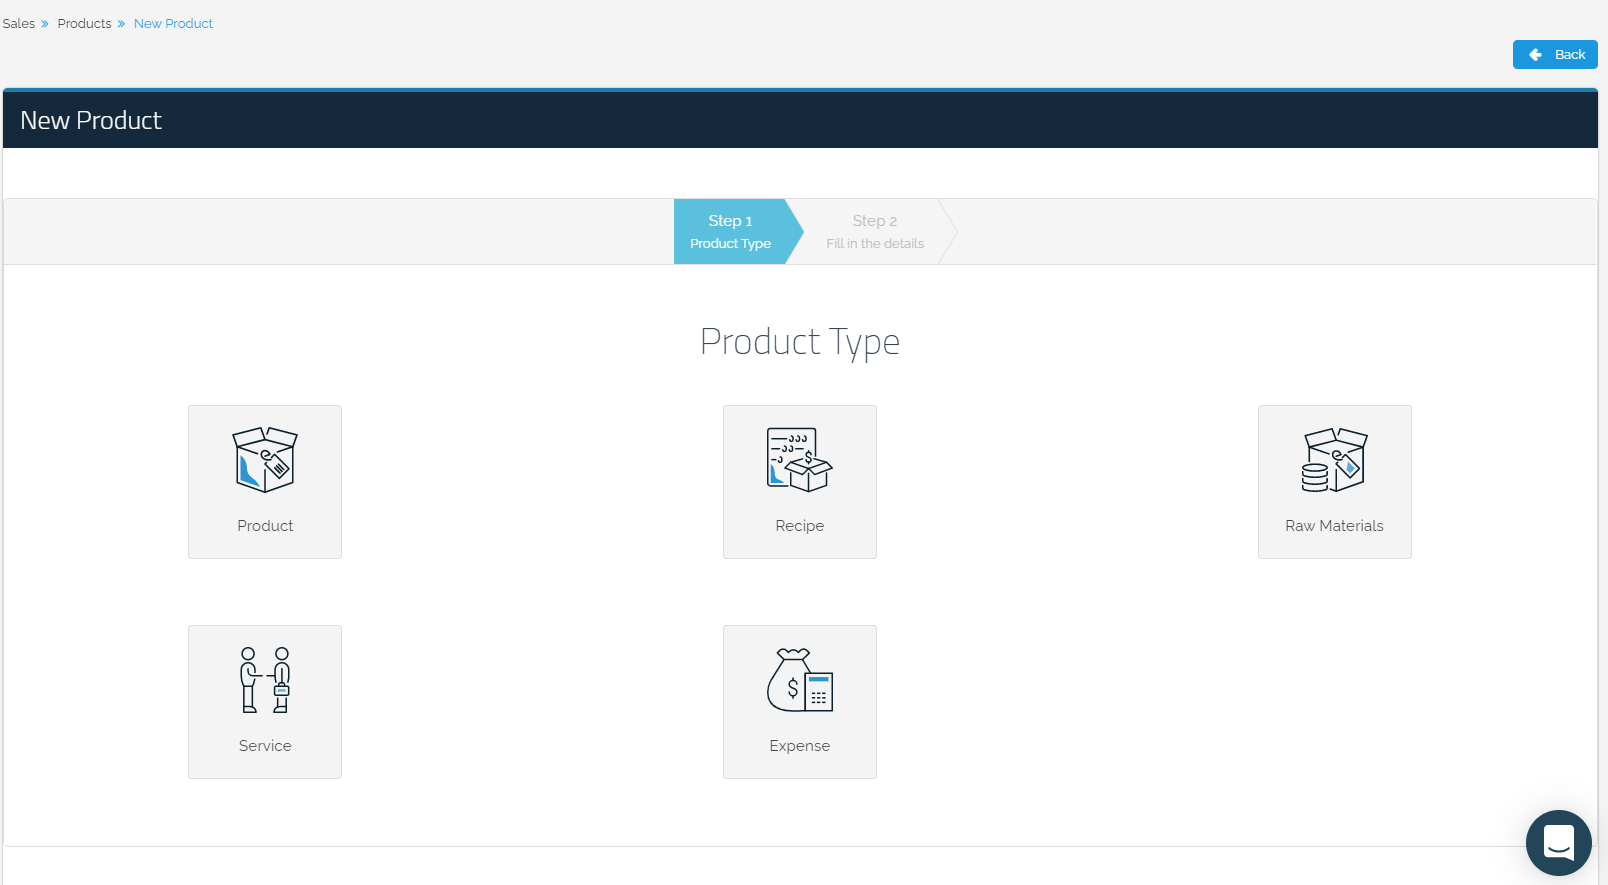Image resolution: width=1608 pixels, height=885 pixels.
Task: Click the left arrow icon in Back
Action: [x=1535, y=55]
